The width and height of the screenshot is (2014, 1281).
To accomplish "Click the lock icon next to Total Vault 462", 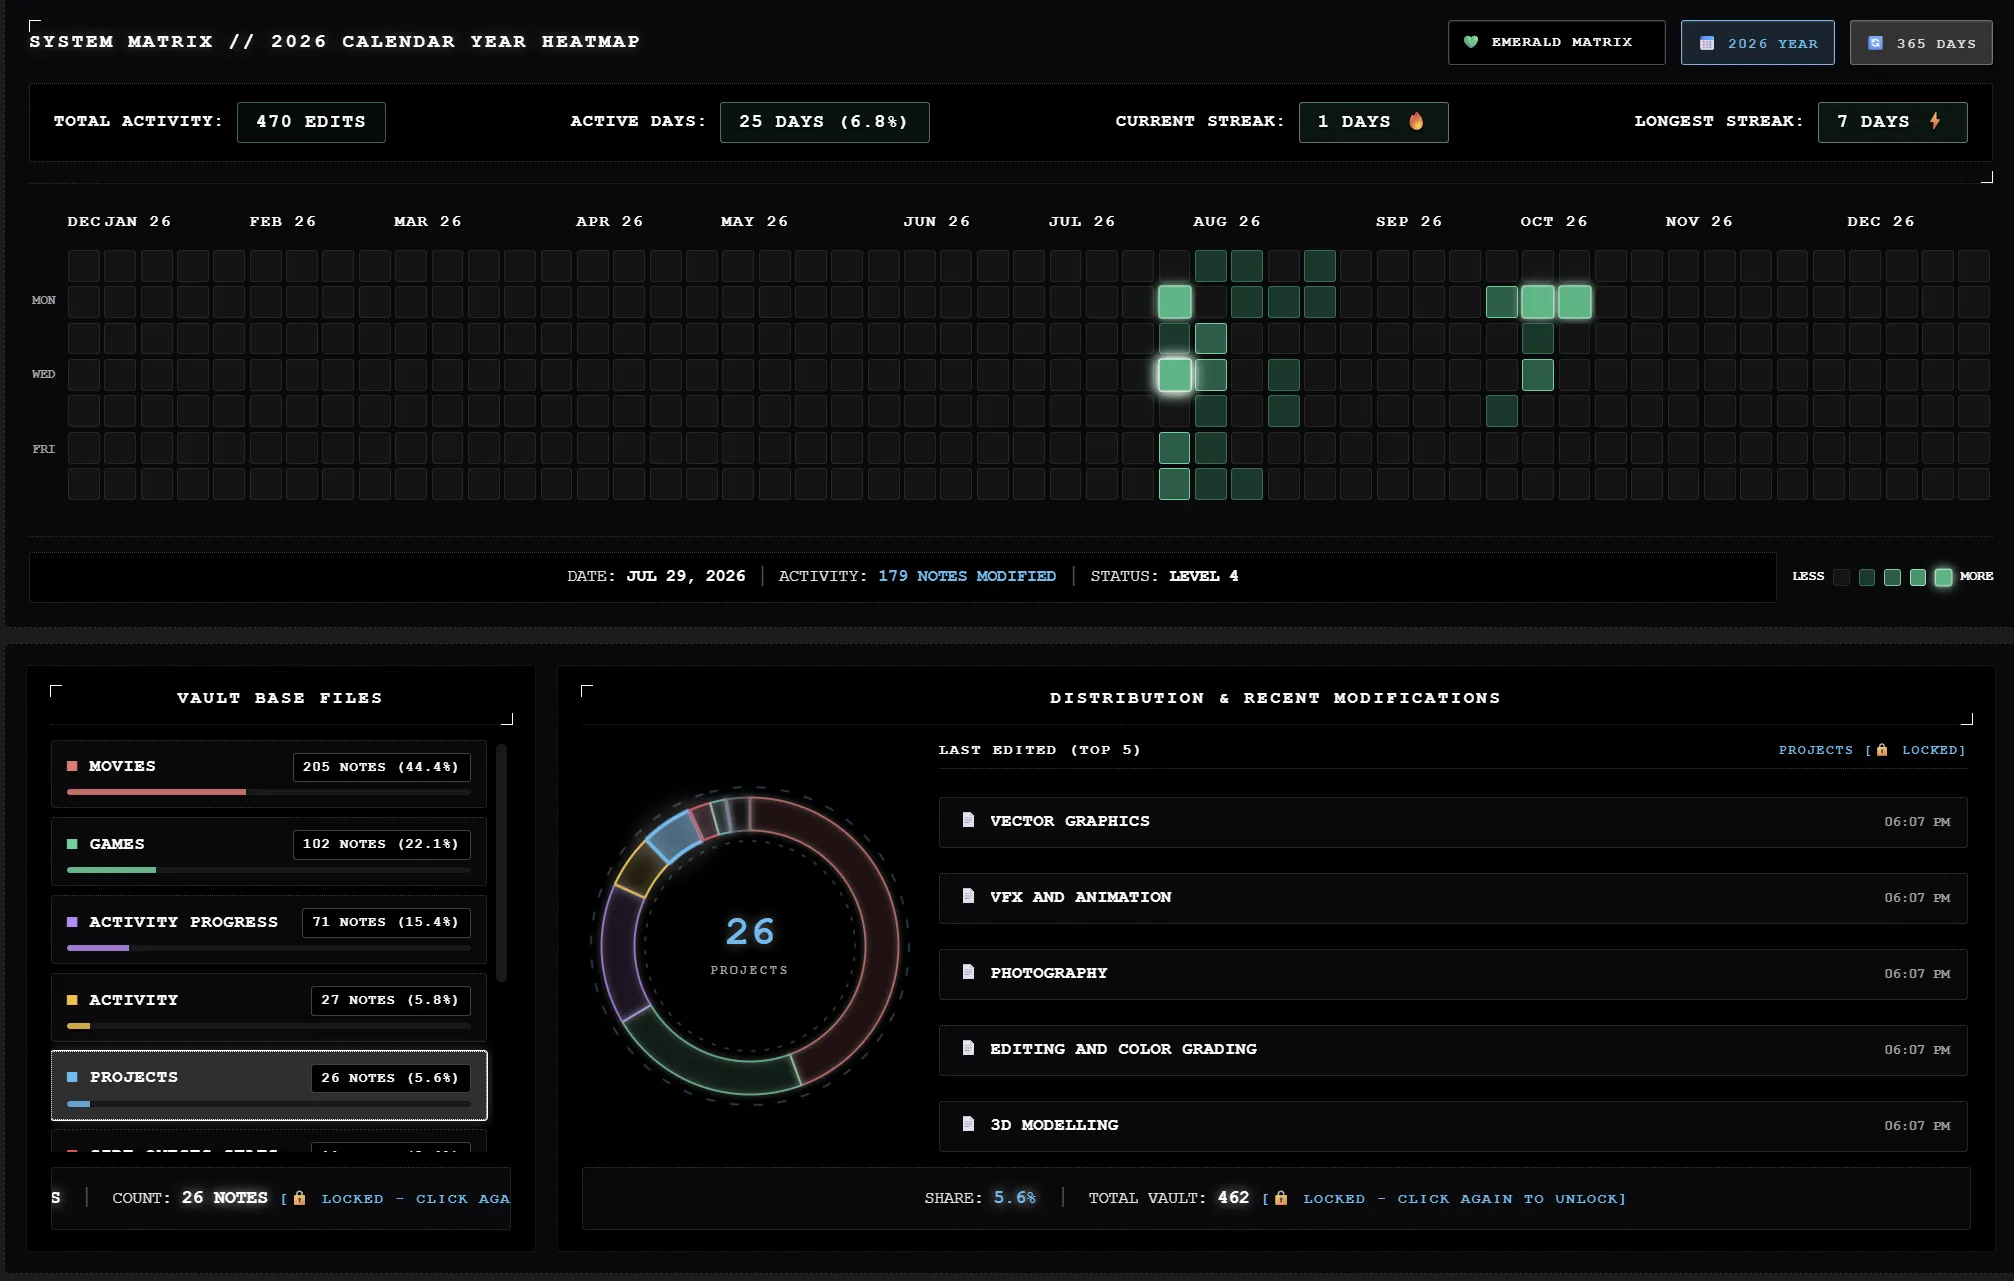I will (x=1281, y=1198).
